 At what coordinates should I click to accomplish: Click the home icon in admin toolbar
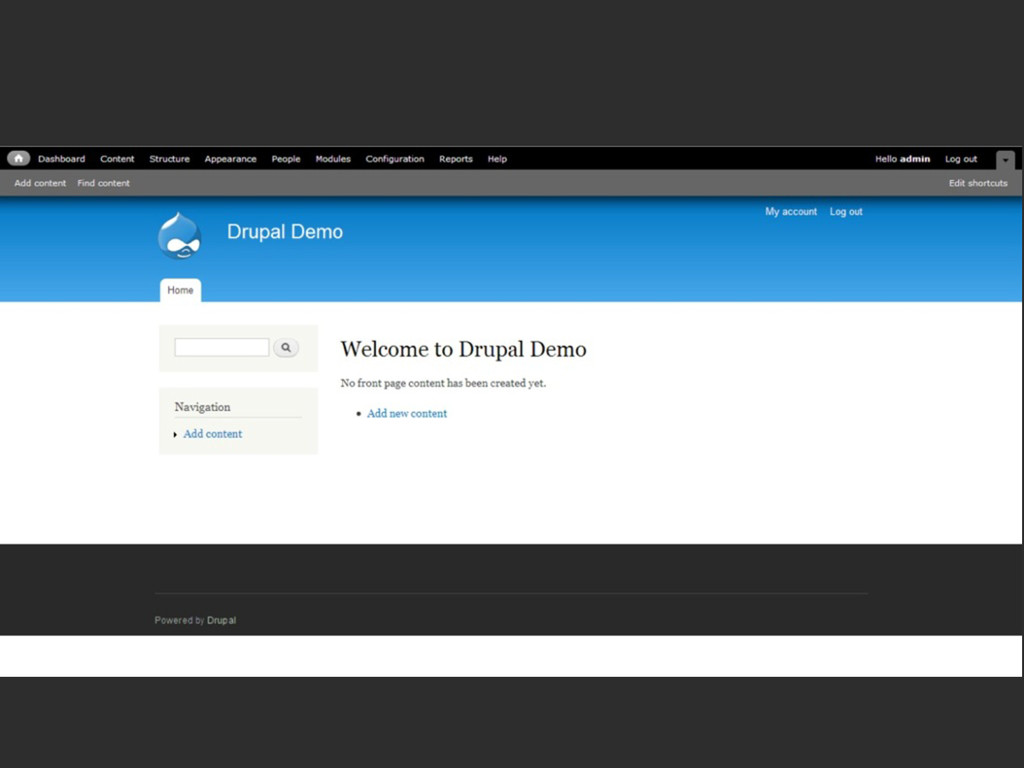(18, 159)
